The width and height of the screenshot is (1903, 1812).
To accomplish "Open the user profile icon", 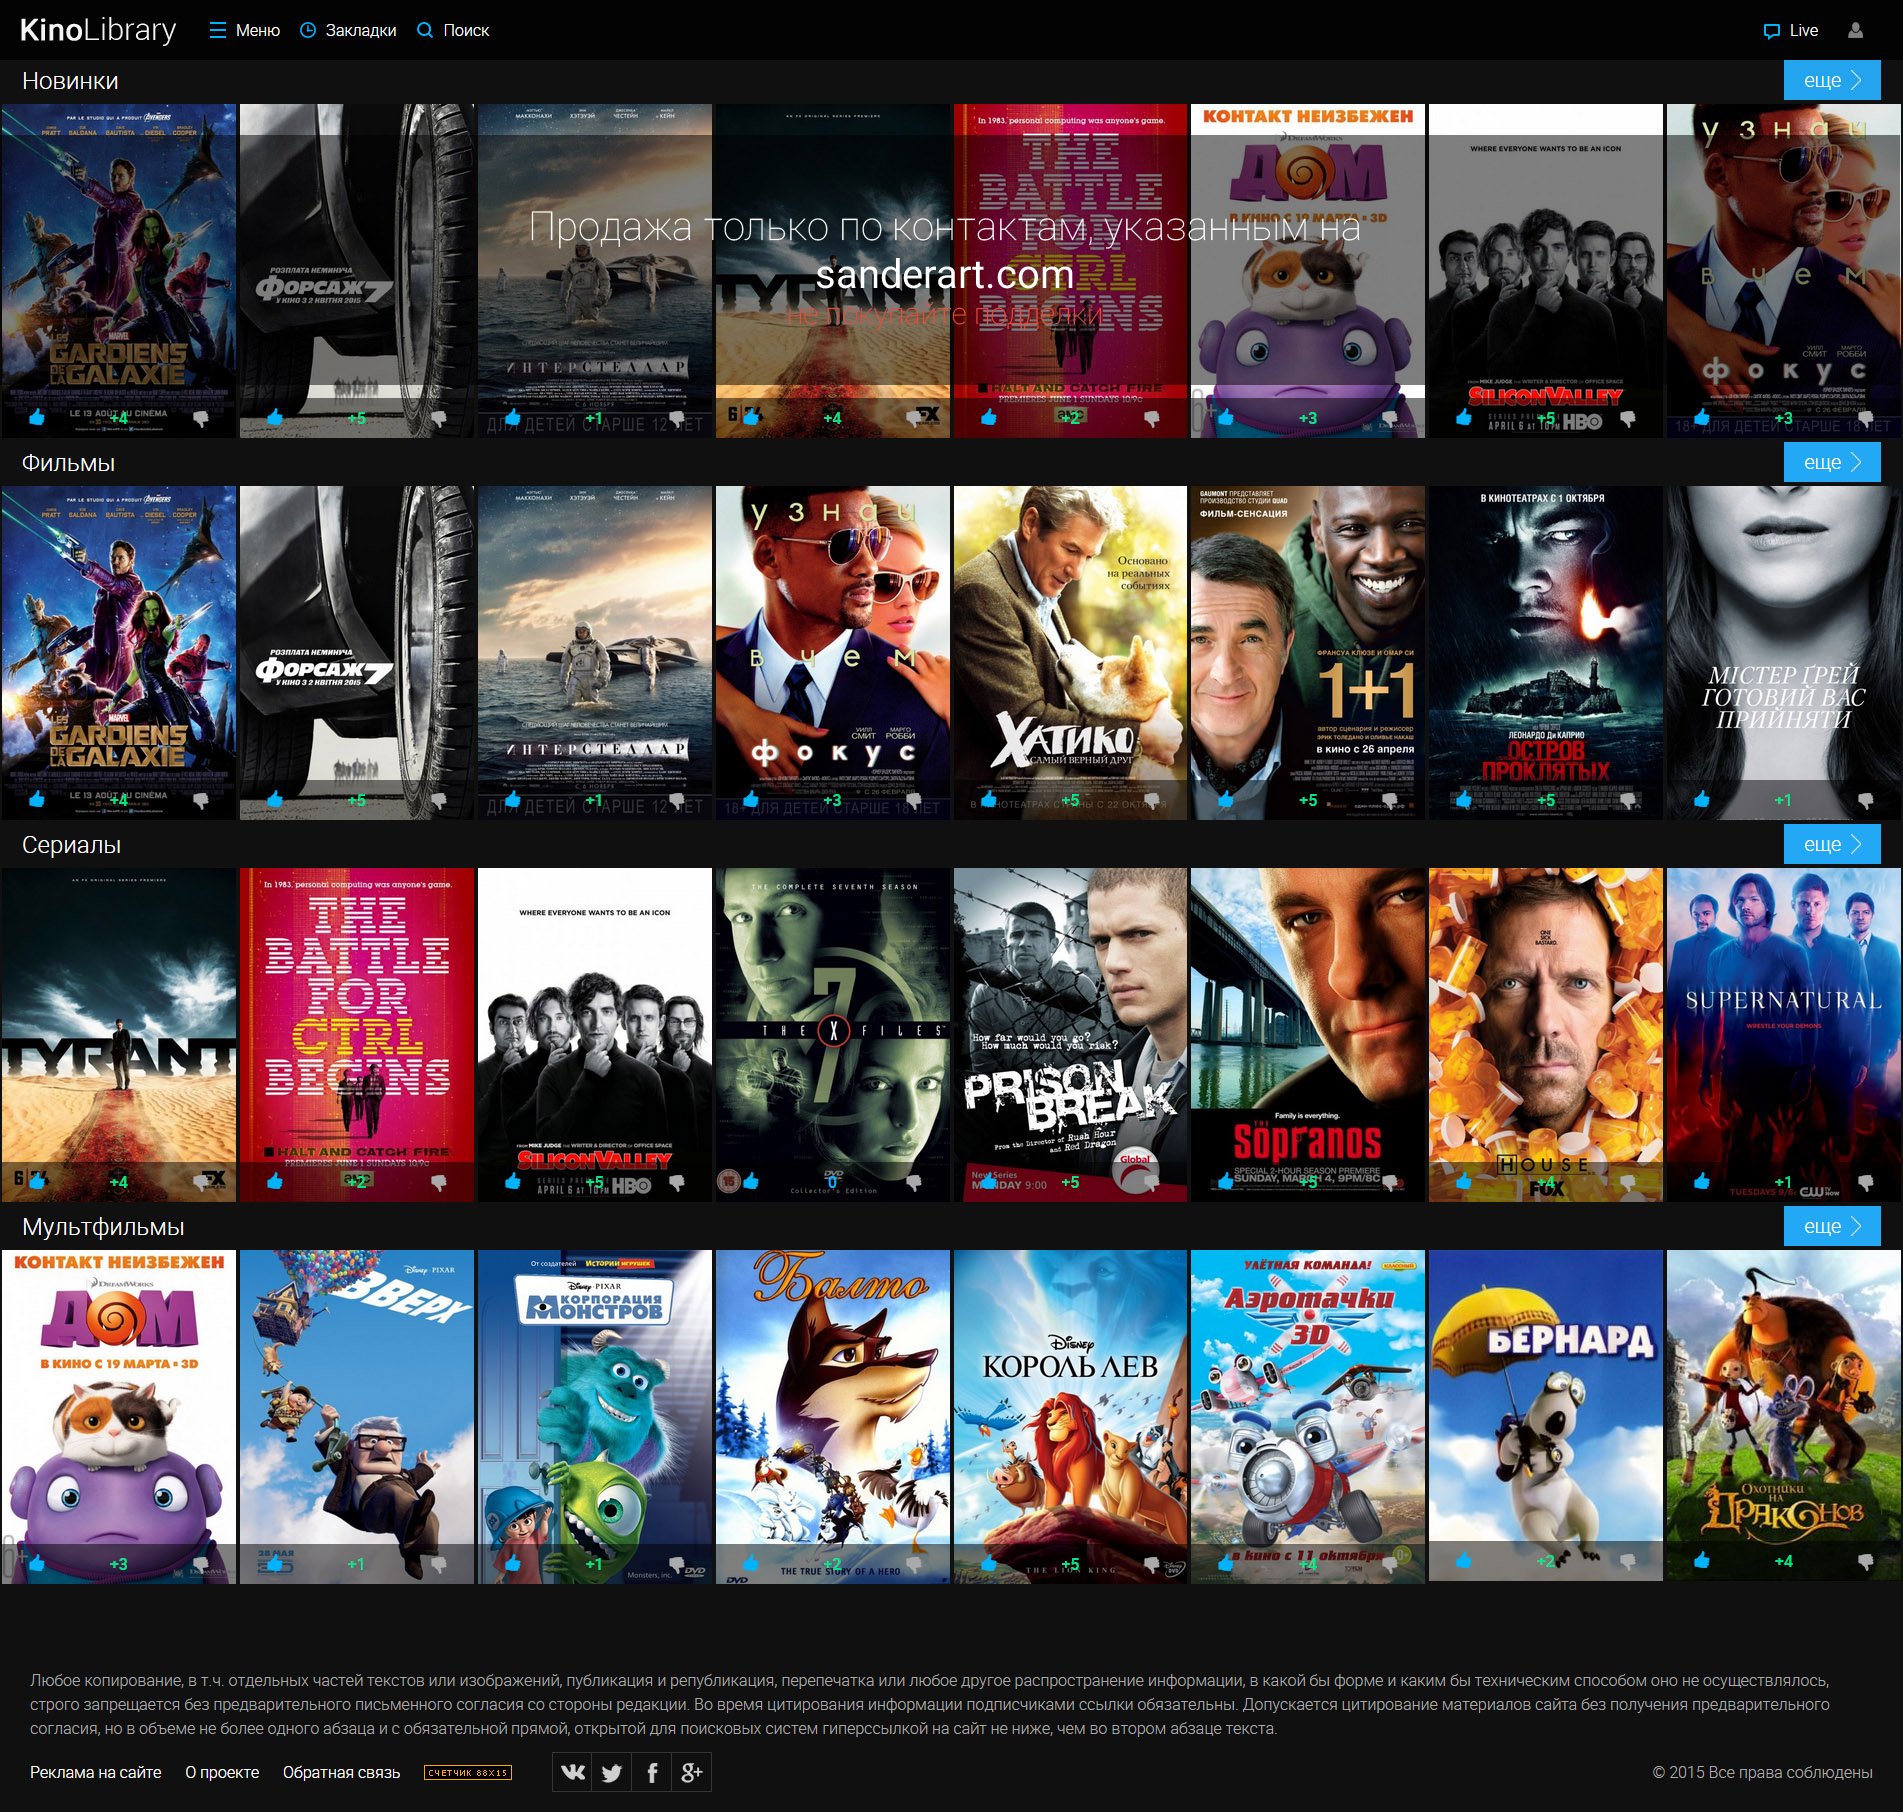I will pyautogui.click(x=1855, y=30).
